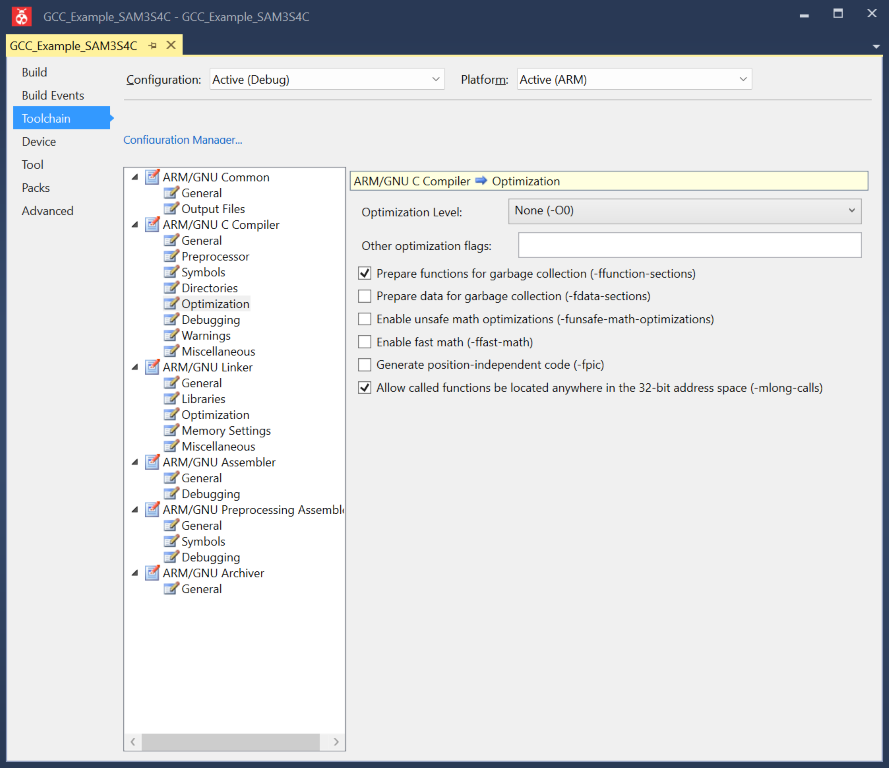
Task: Click the ARM/GNU Common node icon
Action: point(153,177)
